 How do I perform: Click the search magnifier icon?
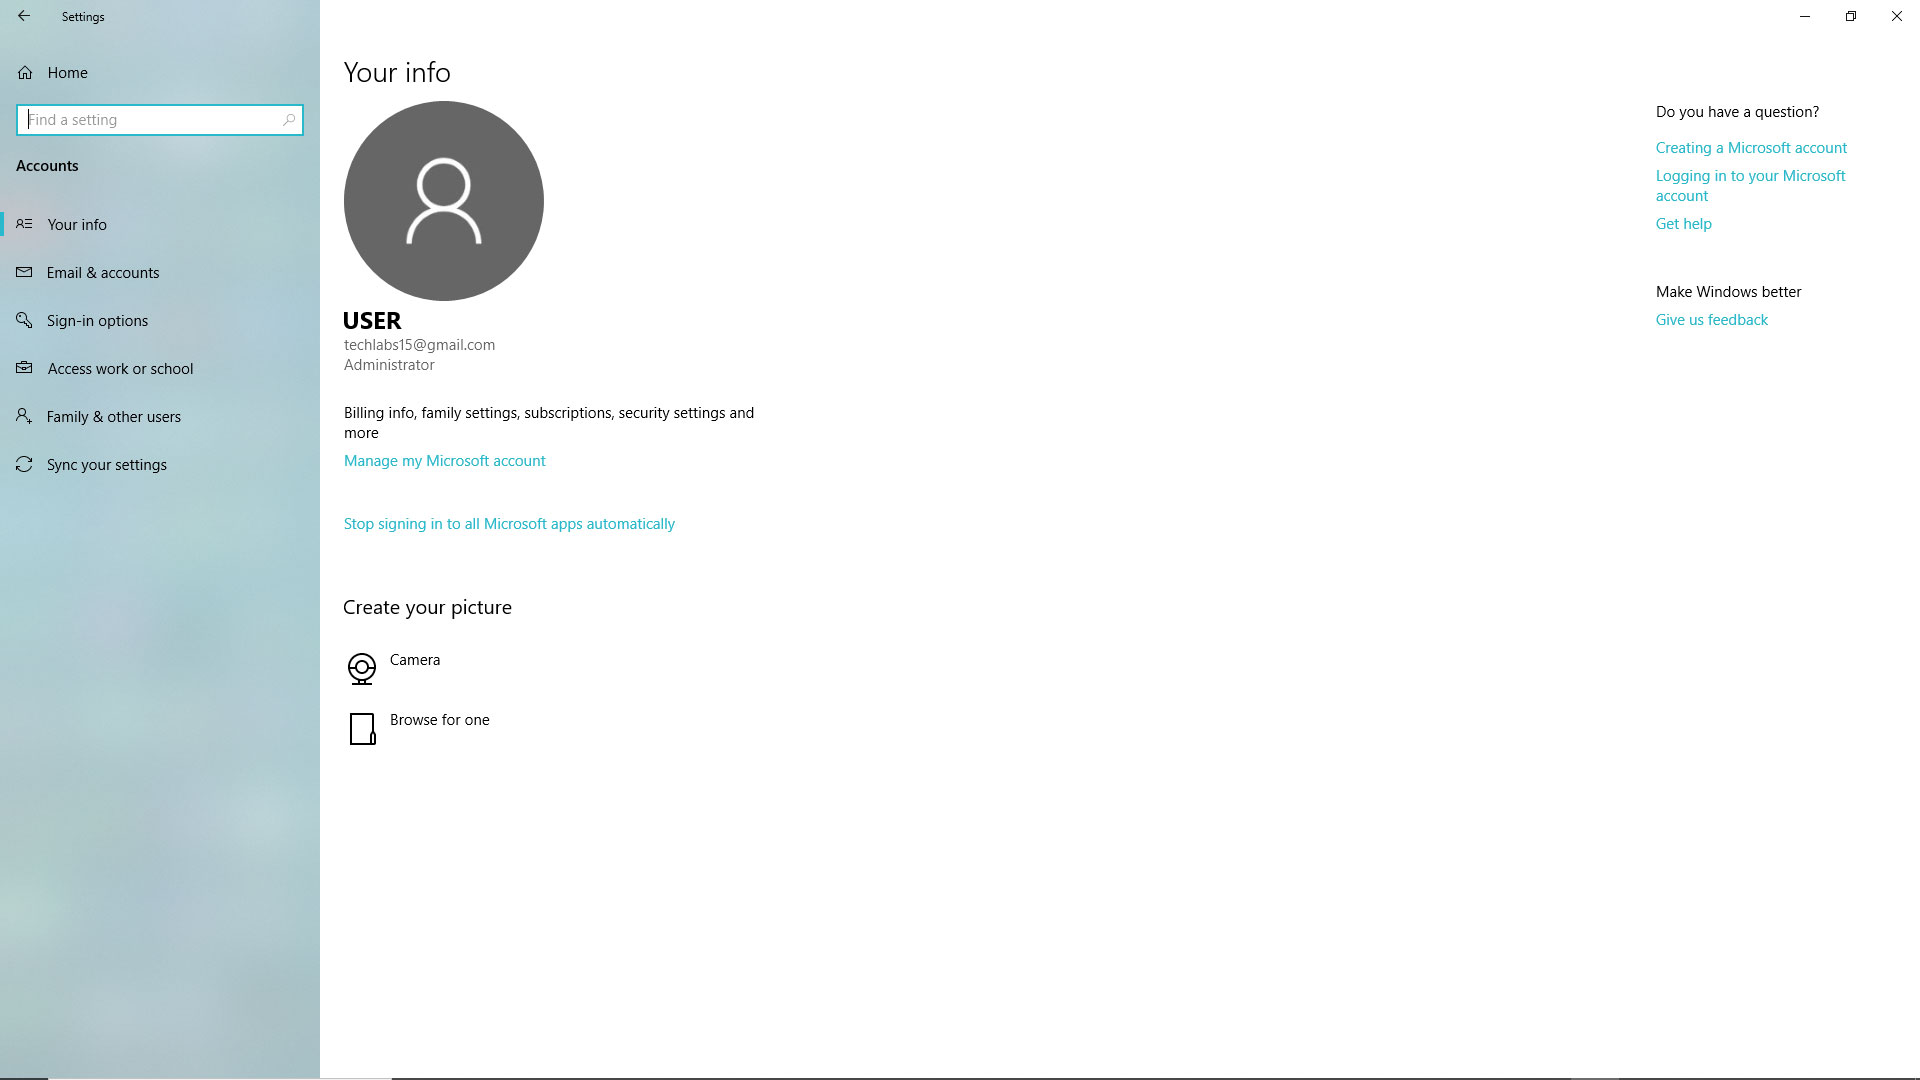(289, 120)
